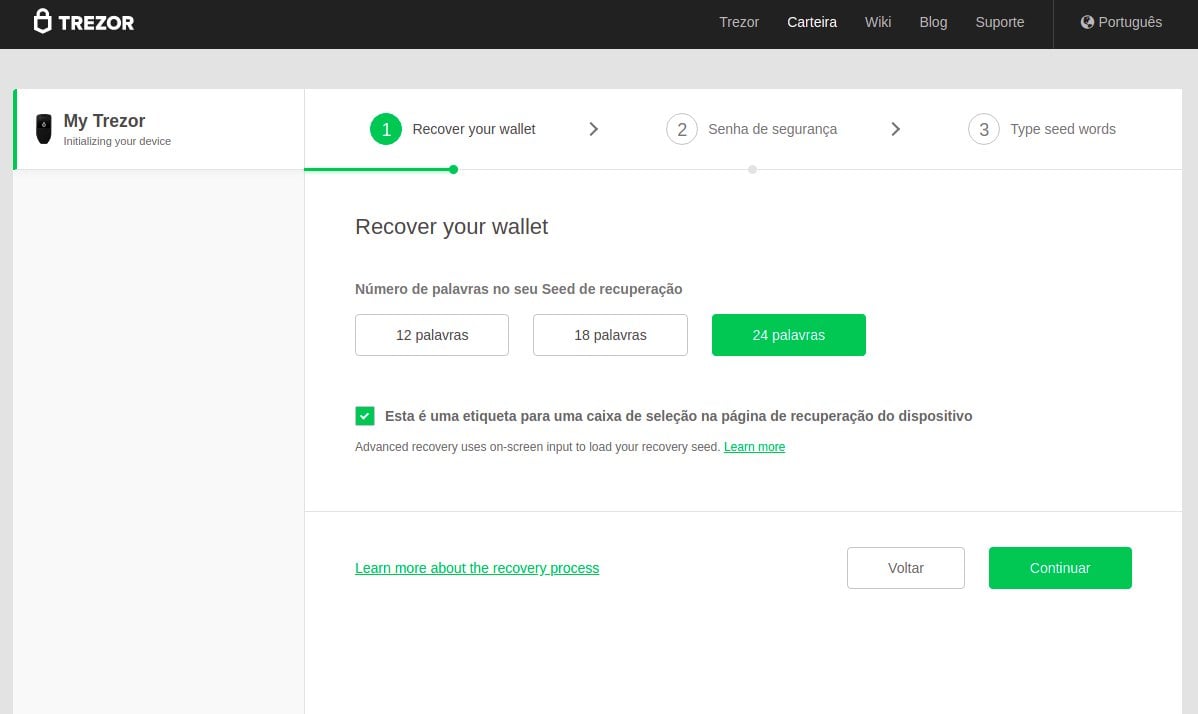Click Recover your wallet page heading

point(452,227)
